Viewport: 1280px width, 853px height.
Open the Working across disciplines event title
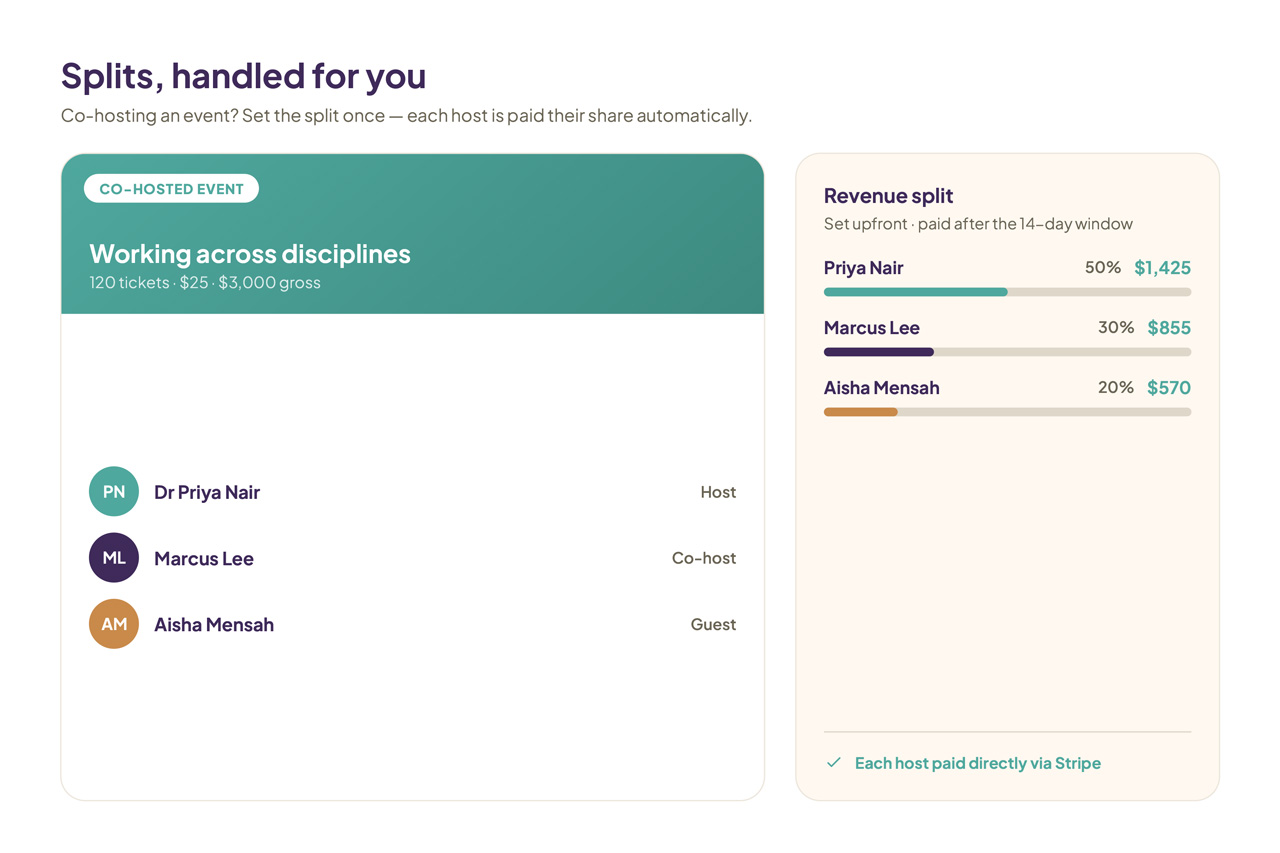pos(250,254)
